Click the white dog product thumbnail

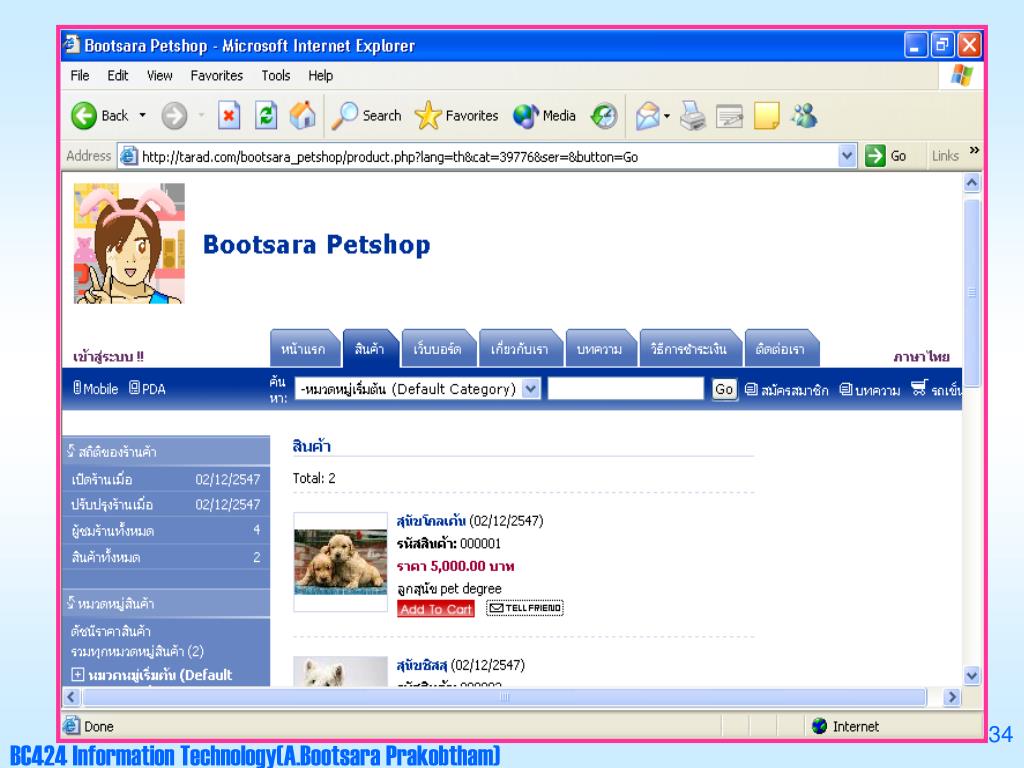pos(340,671)
